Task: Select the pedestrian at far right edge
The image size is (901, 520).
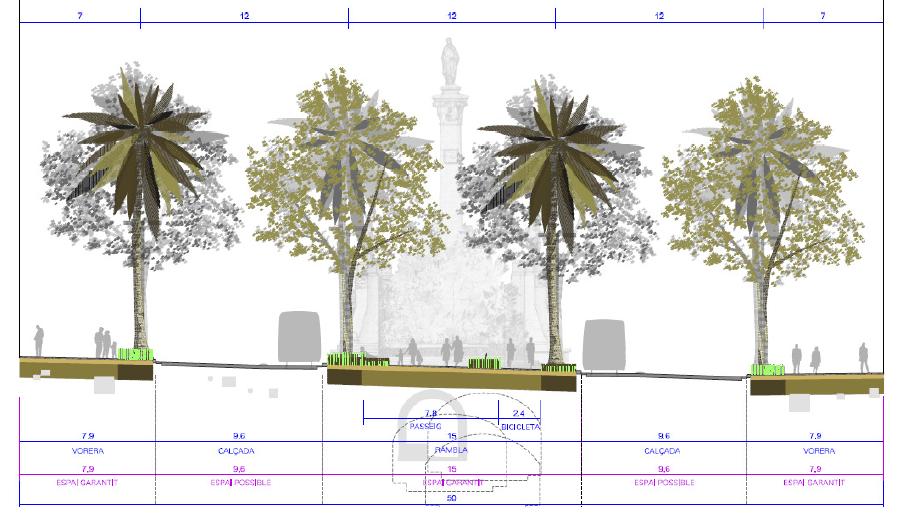Action: (863, 357)
